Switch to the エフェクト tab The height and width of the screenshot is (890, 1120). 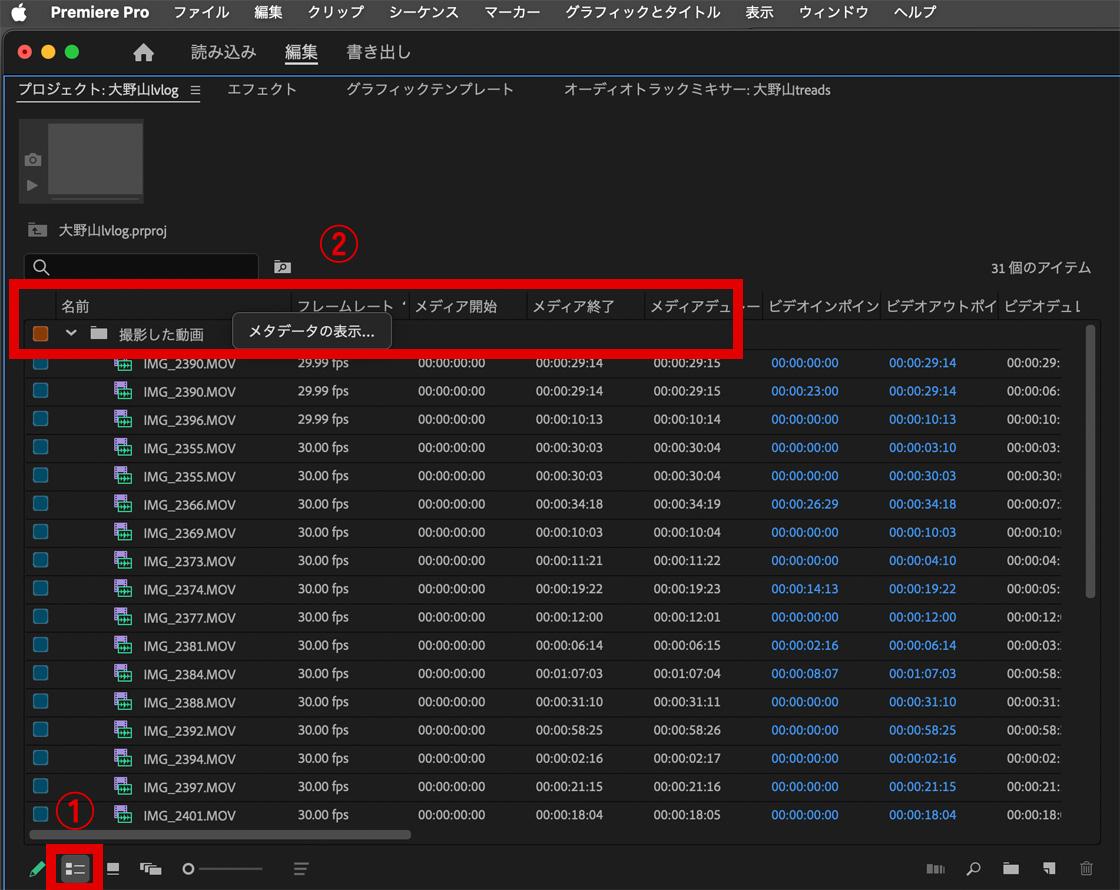(x=262, y=90)
